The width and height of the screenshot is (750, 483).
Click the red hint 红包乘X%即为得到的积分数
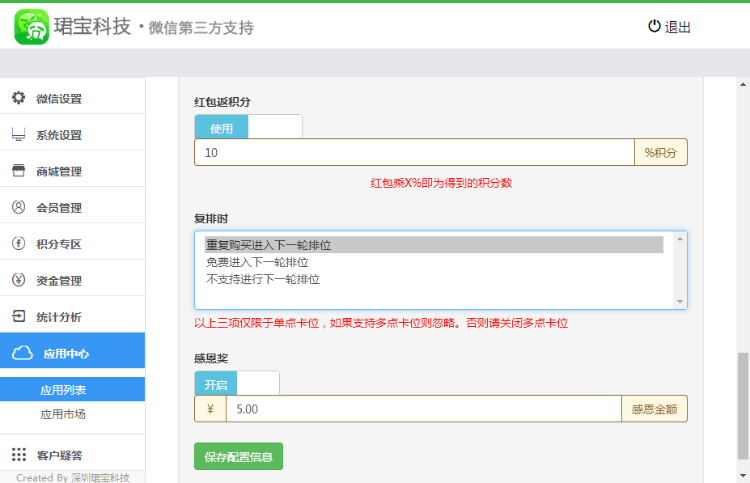[441, 183]
